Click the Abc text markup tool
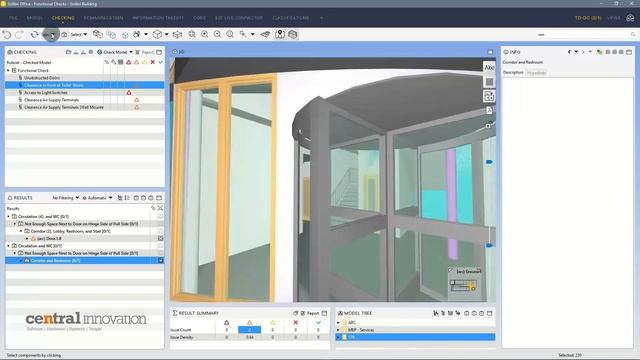Viewport: 640px width, 360px height. [489, 68]
